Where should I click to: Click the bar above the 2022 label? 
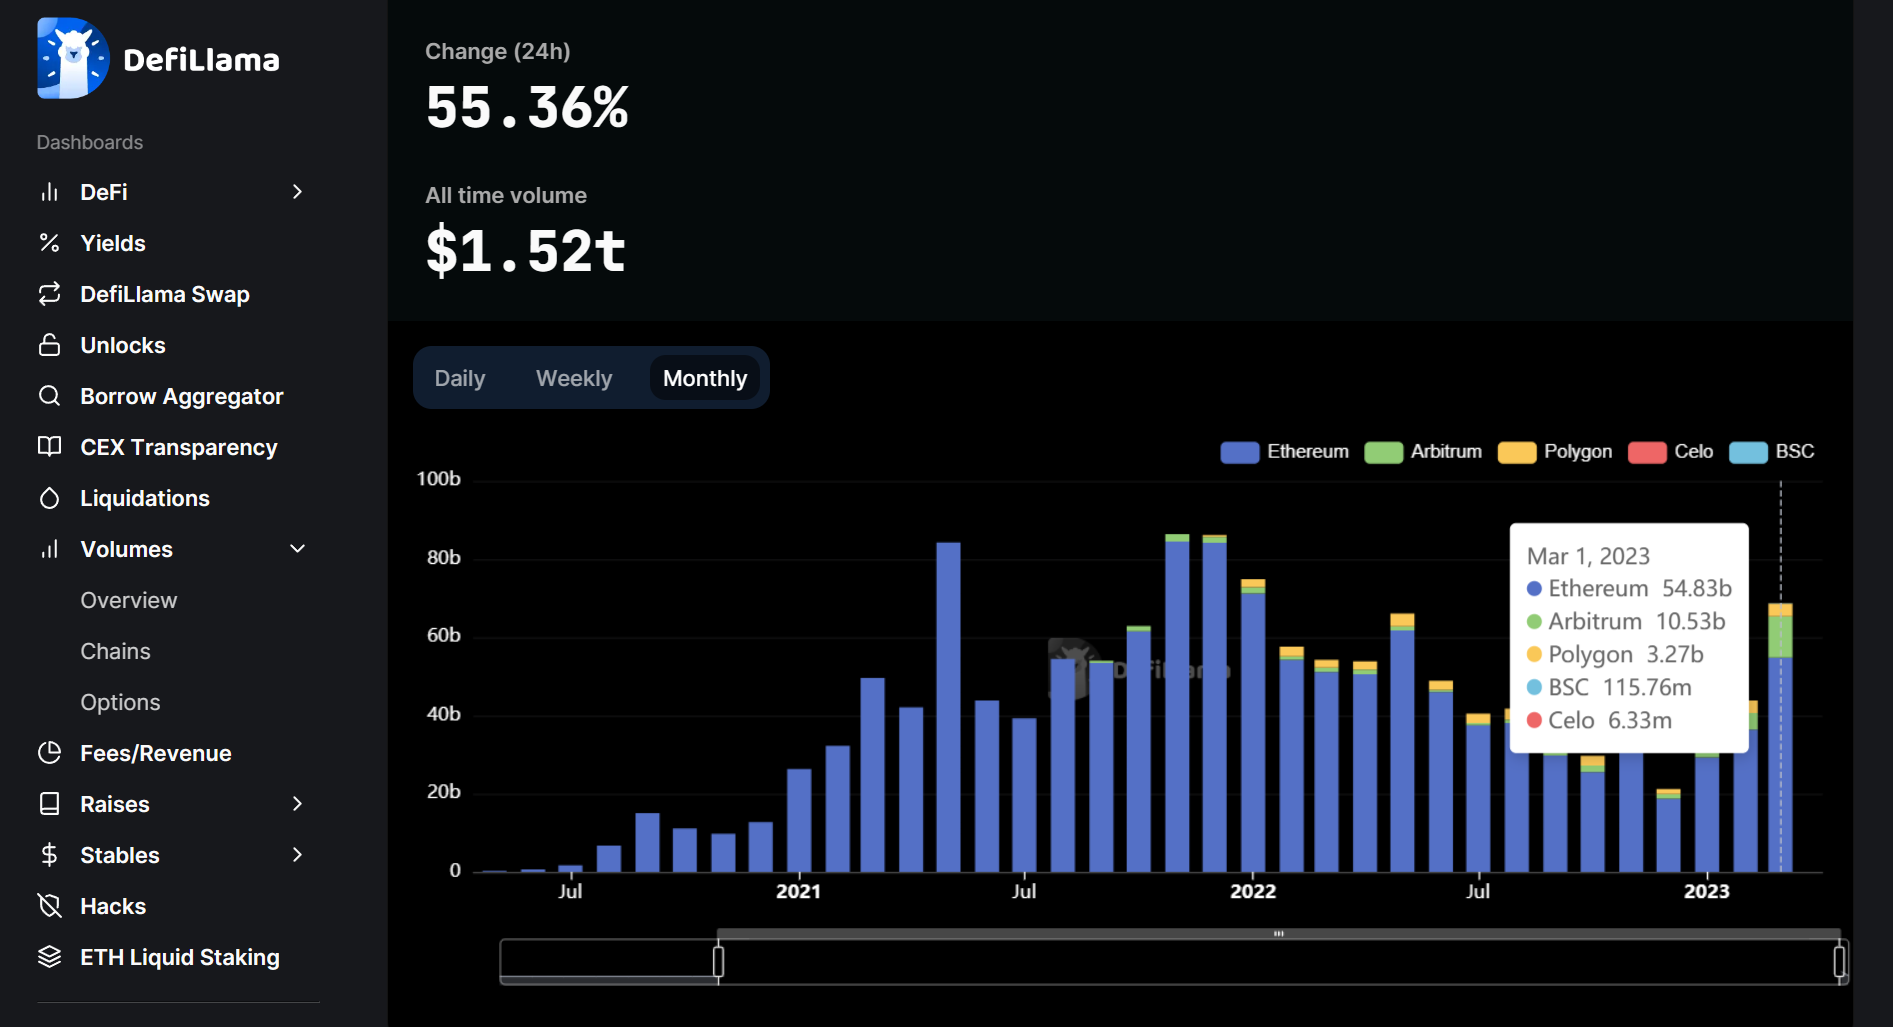(x=1253, y=725)
